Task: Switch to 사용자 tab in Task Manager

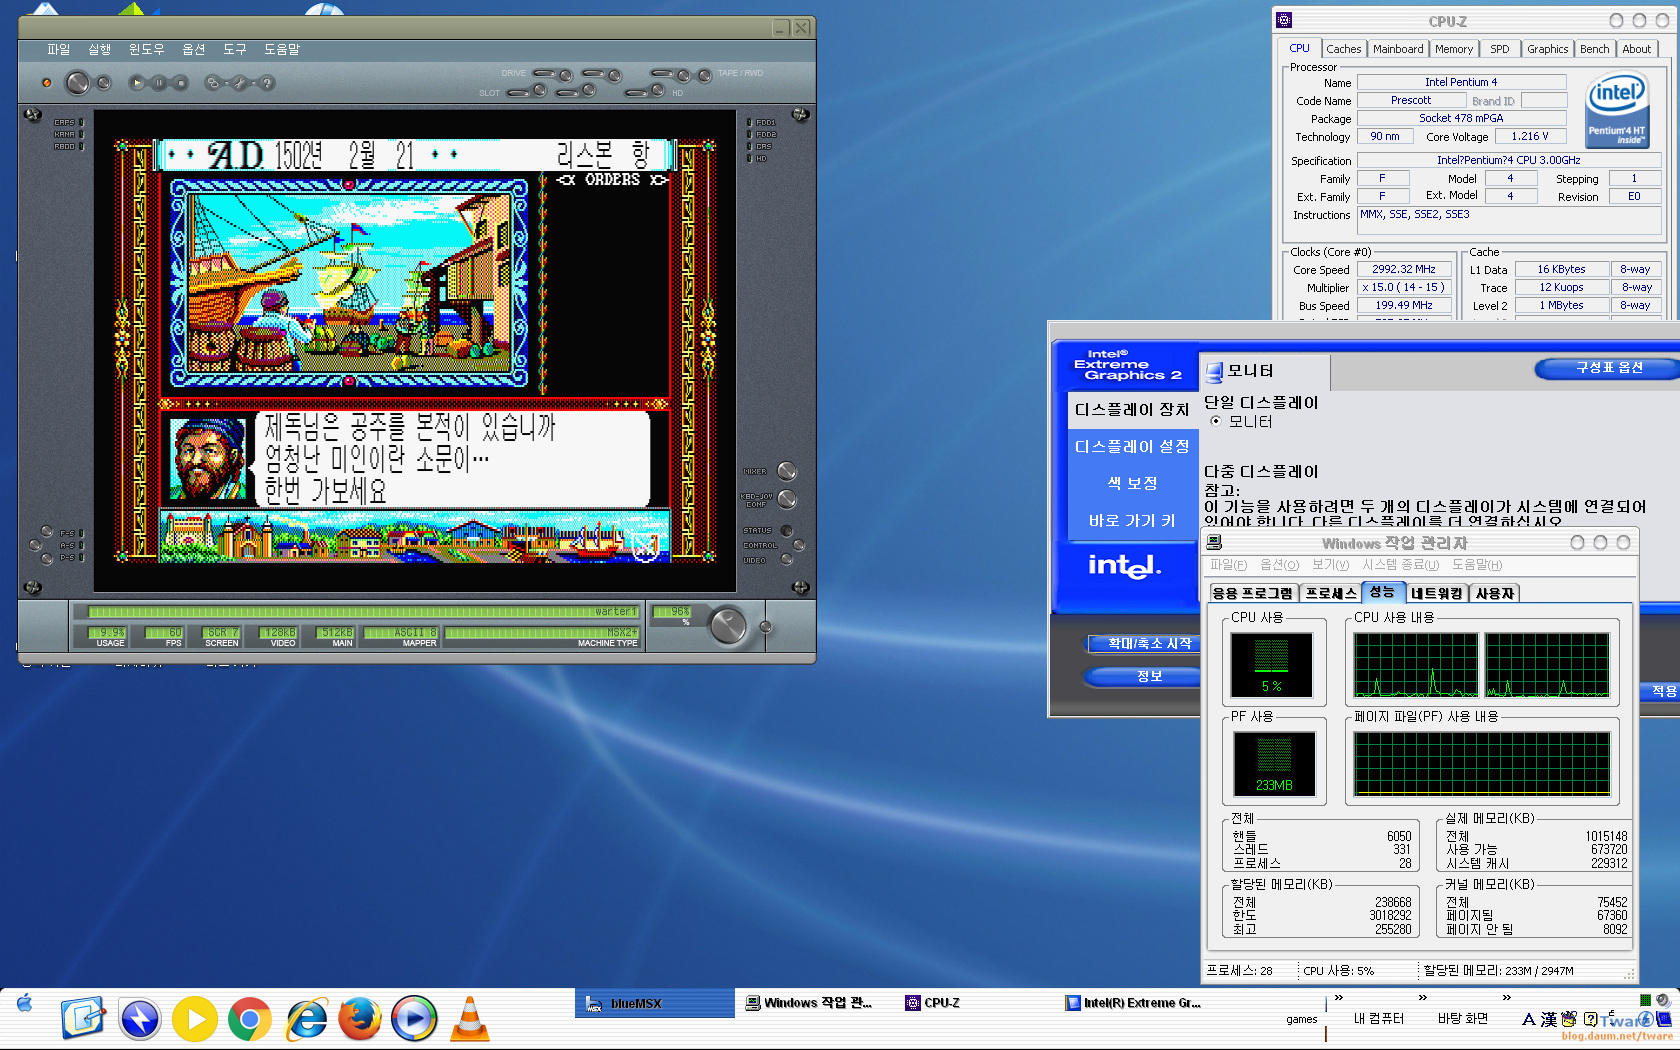Action: click(1495, 593)
